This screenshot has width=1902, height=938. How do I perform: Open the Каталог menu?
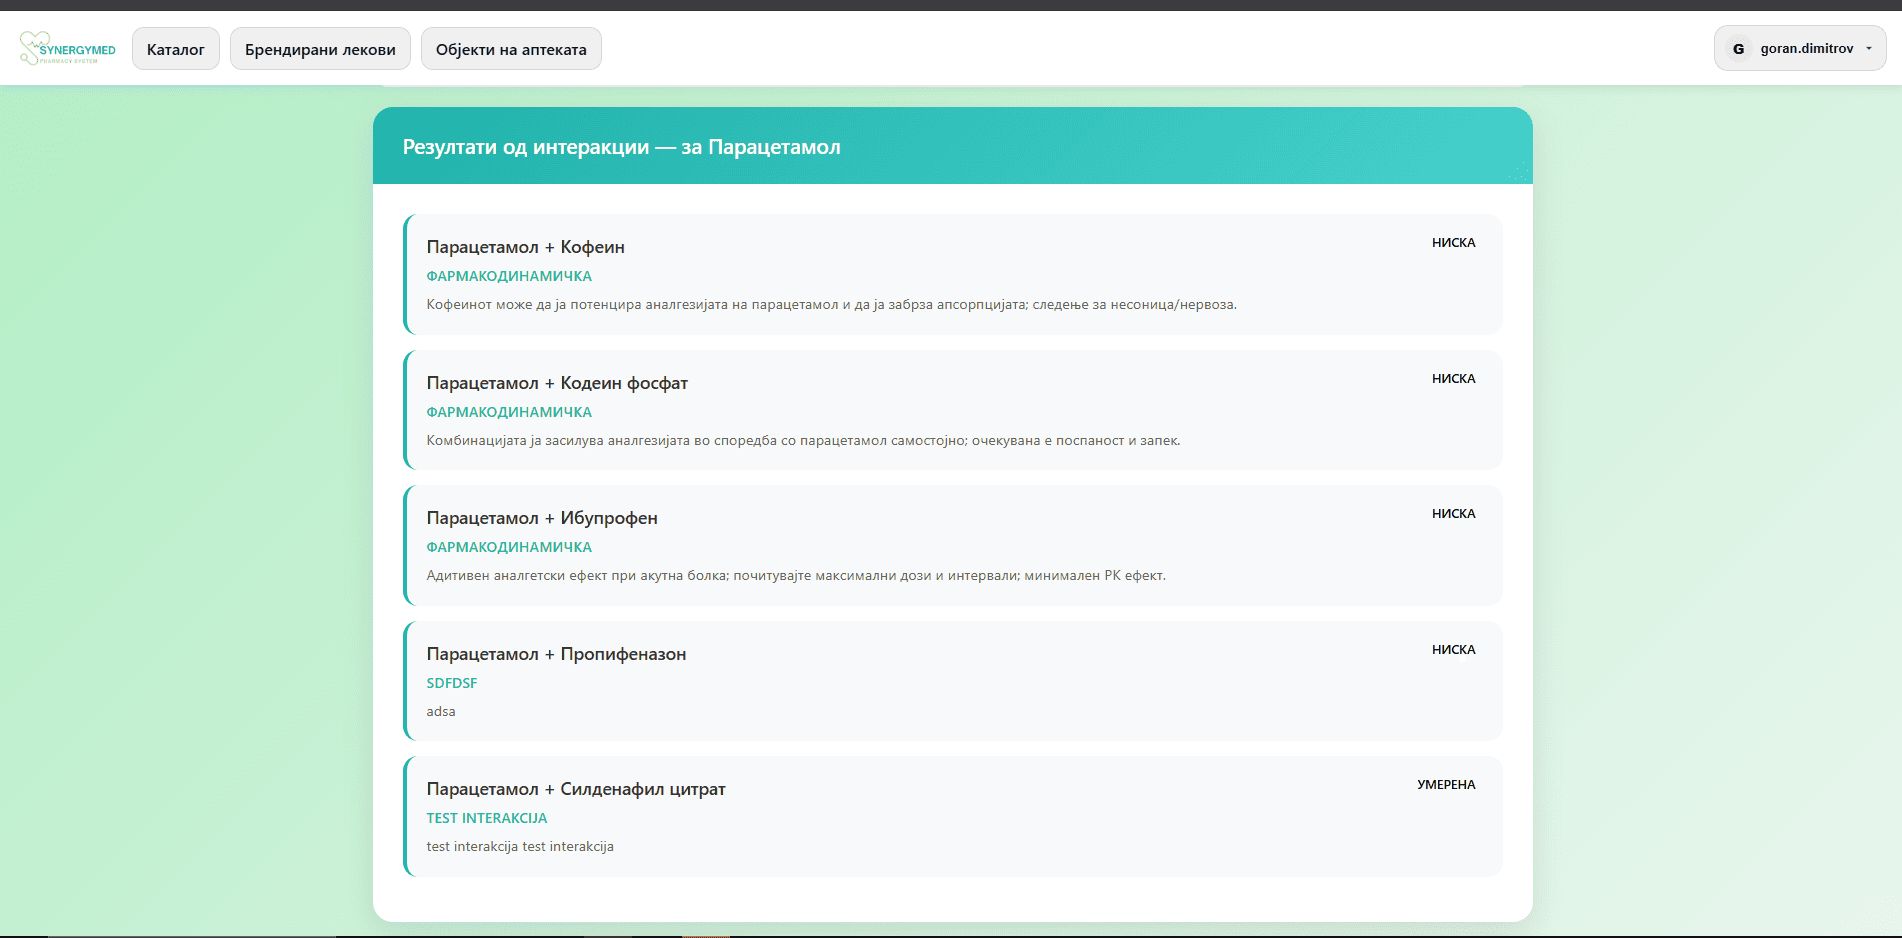175,49
